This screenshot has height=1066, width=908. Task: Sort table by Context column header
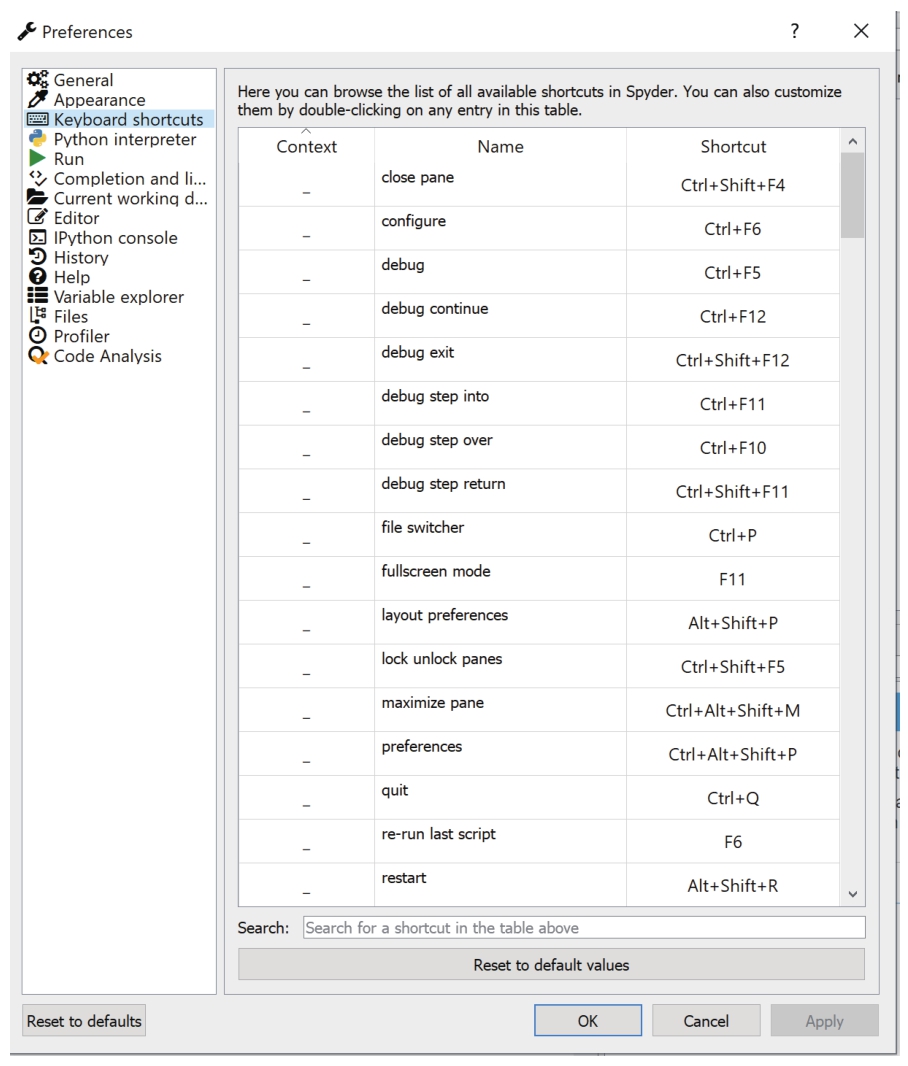[307, 146]
